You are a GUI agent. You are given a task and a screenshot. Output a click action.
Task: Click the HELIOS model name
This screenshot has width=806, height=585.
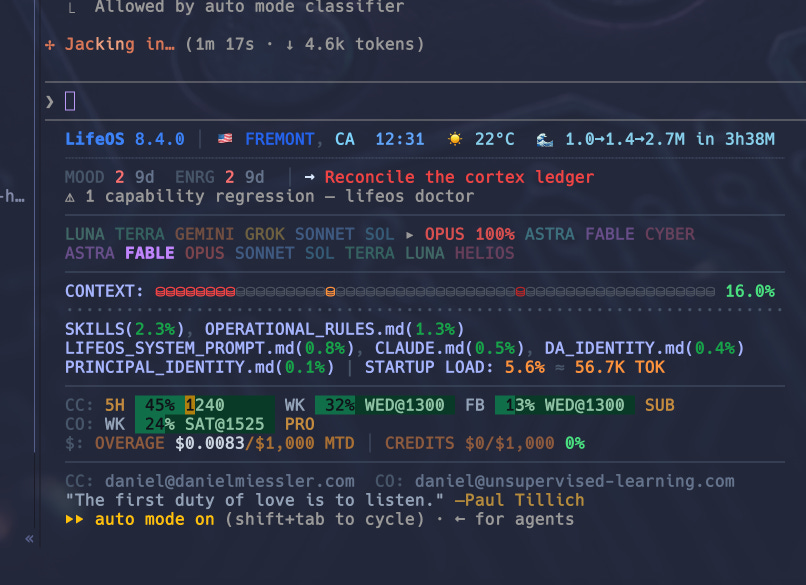[x=484, y=253]
